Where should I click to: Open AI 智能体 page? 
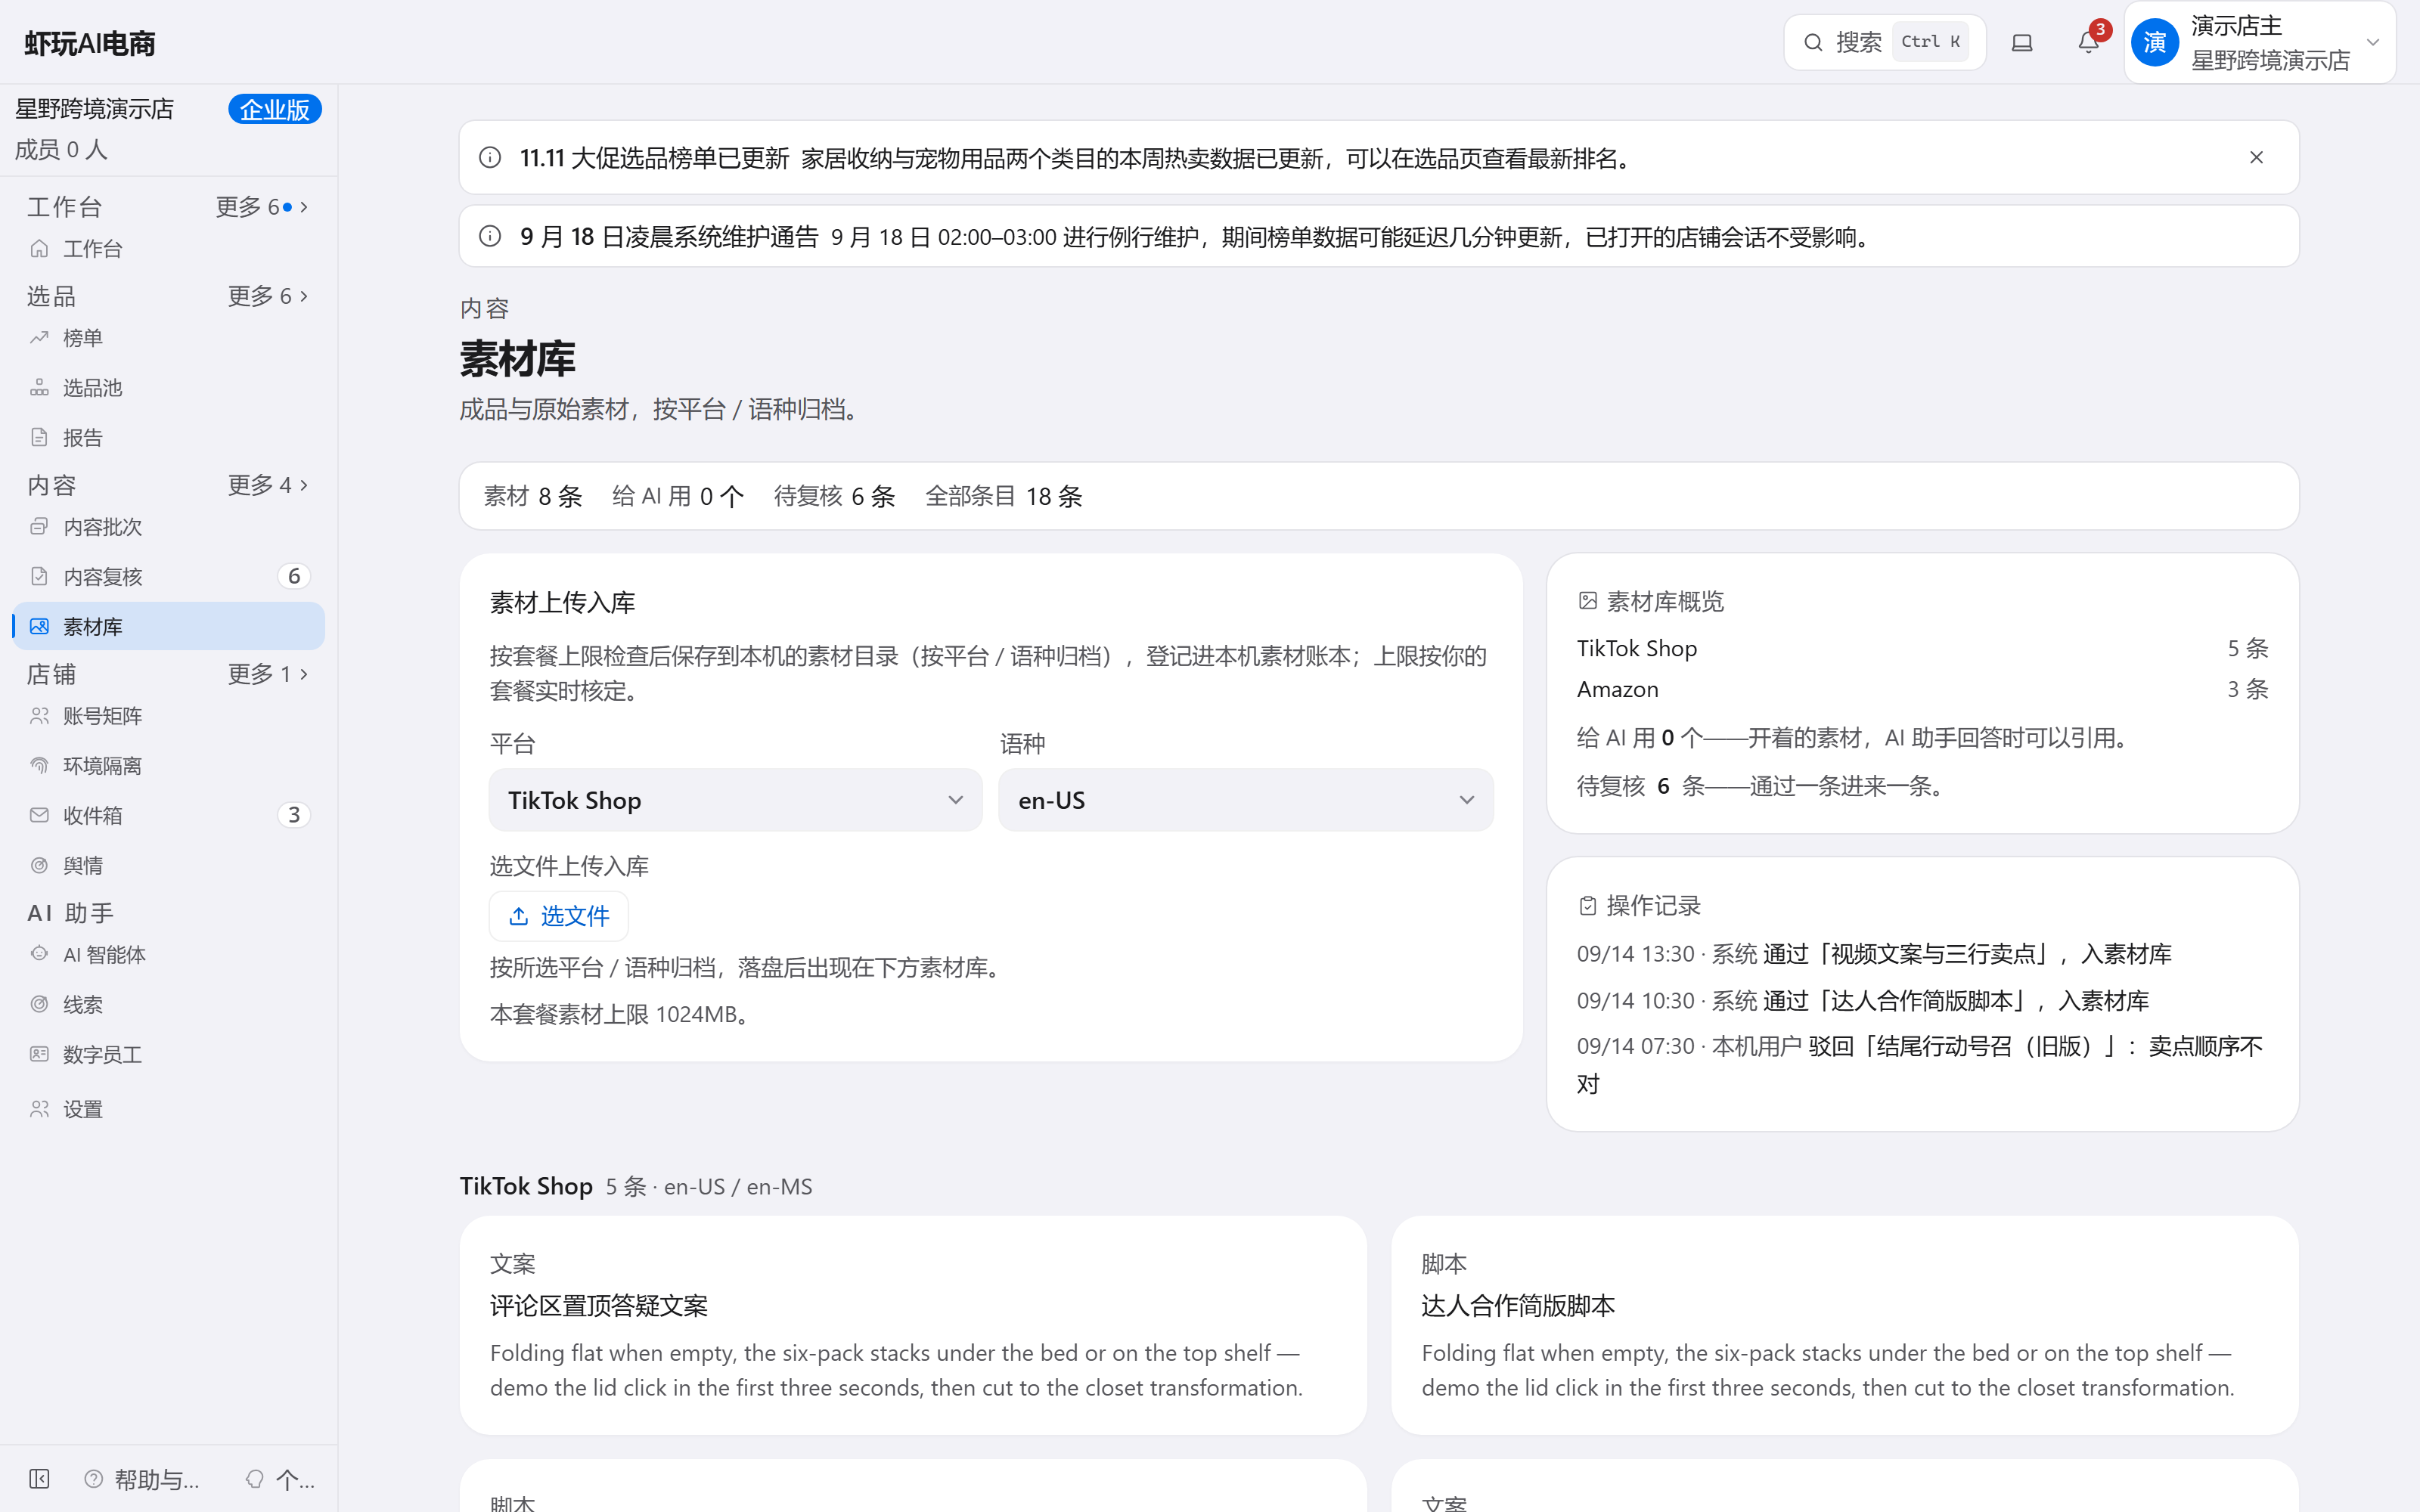pyautogui.click(x=168, y=955)
